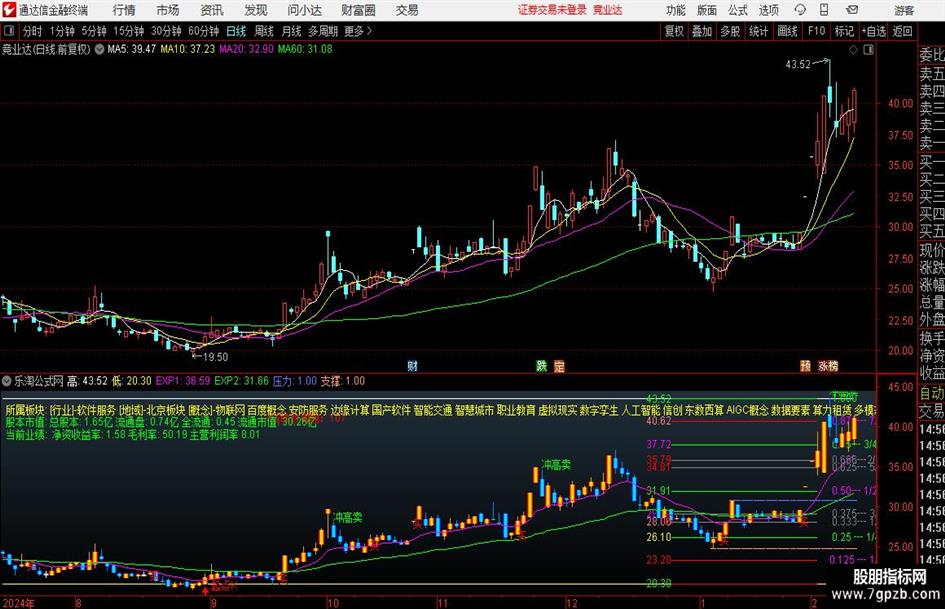This screenshot has height=609, width=945.
Task: Open the 财富圈 menu
Action: point(358,10)
